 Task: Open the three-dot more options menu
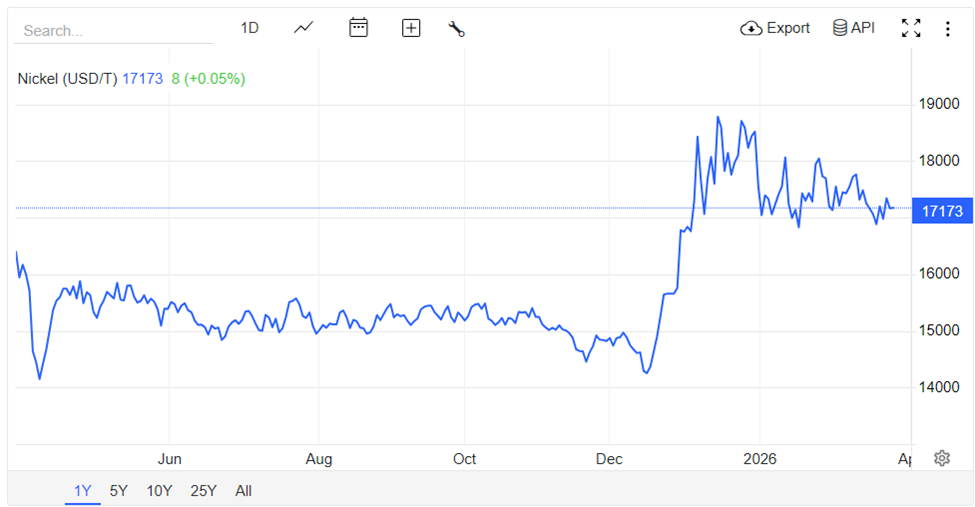(x=947, y=28)
